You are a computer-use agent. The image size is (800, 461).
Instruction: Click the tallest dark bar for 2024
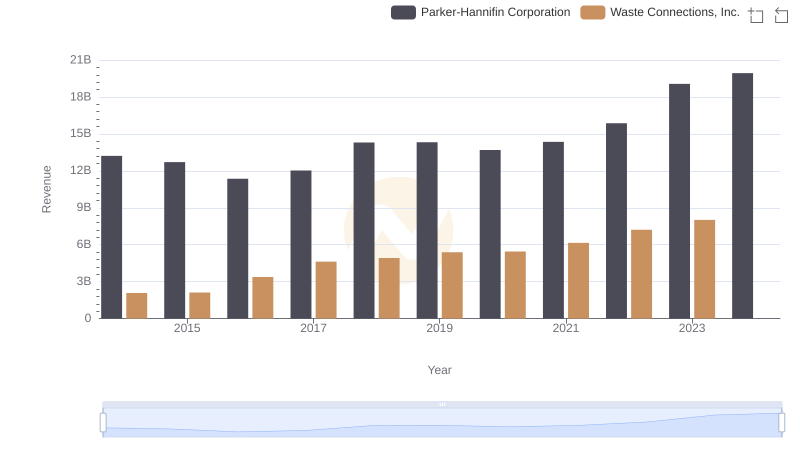[742, 196]
